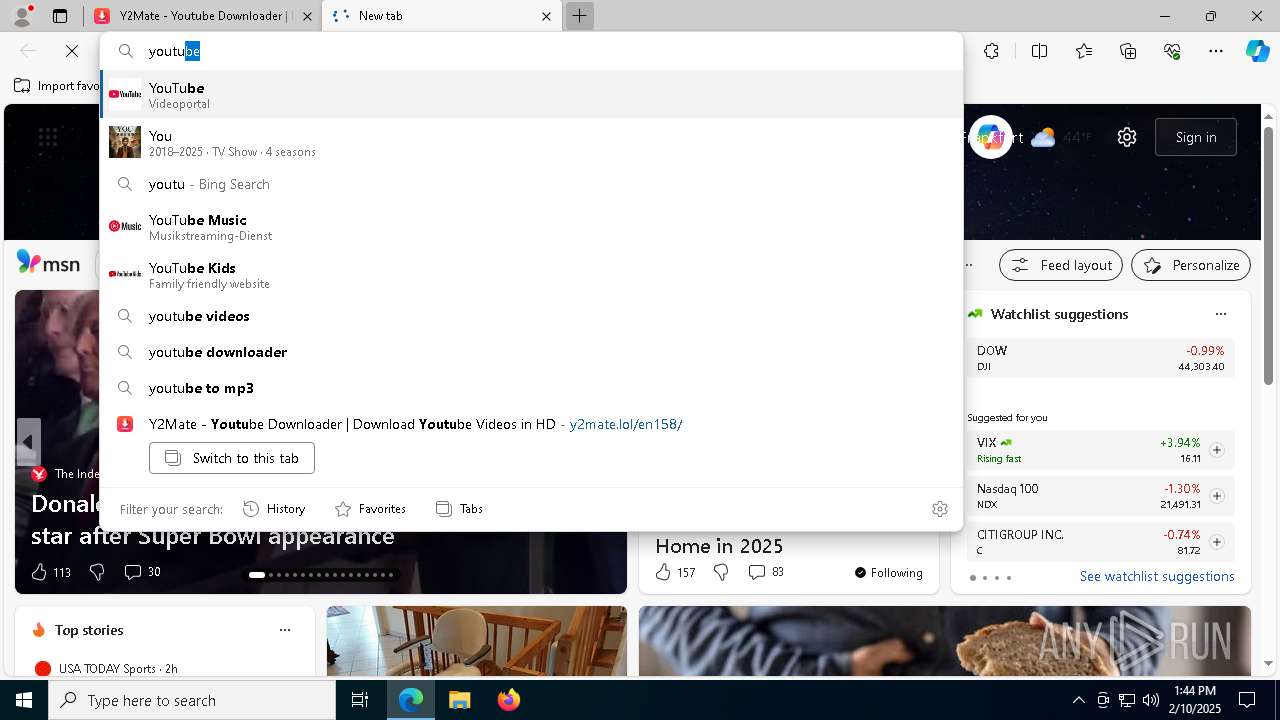This screenshot has height=720, width=1280.
Task: Open Top stories more options
Action: pos(285,630)
